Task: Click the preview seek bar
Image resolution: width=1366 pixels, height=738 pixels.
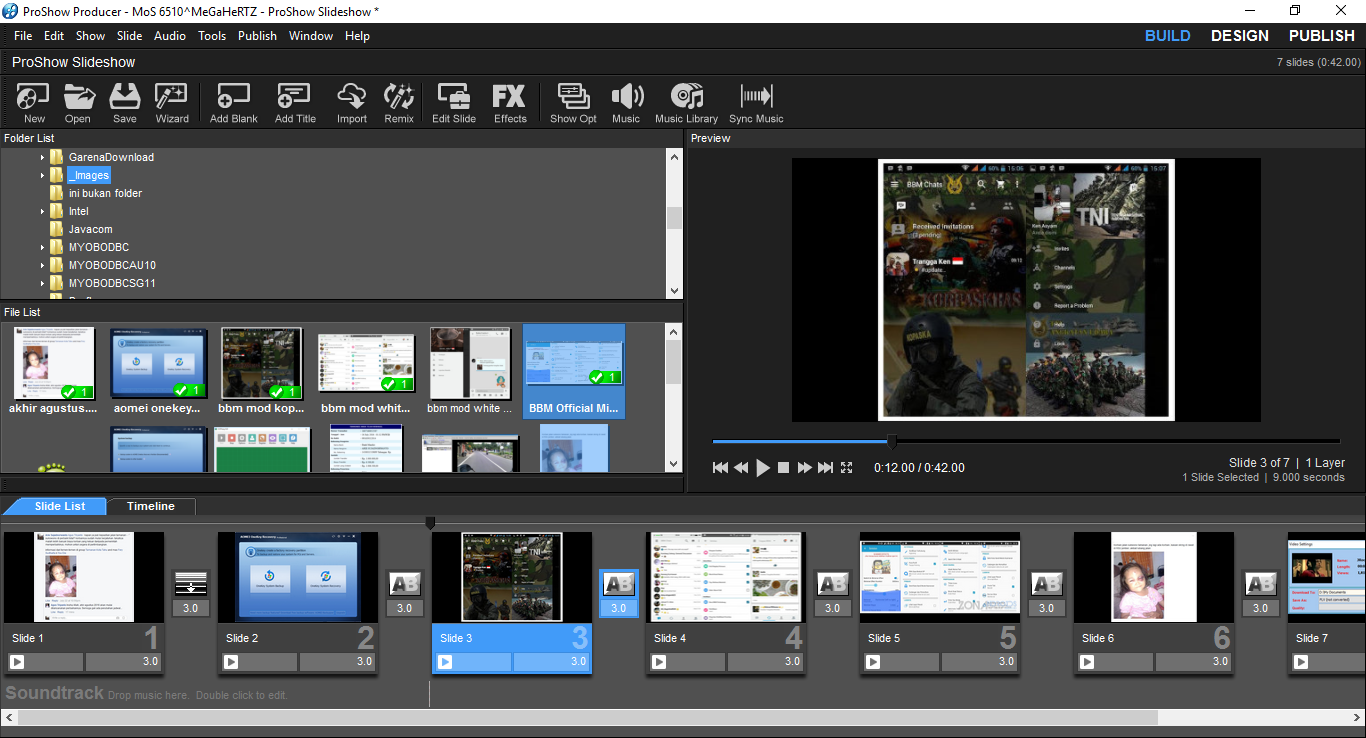Action: click(1026, 441)
